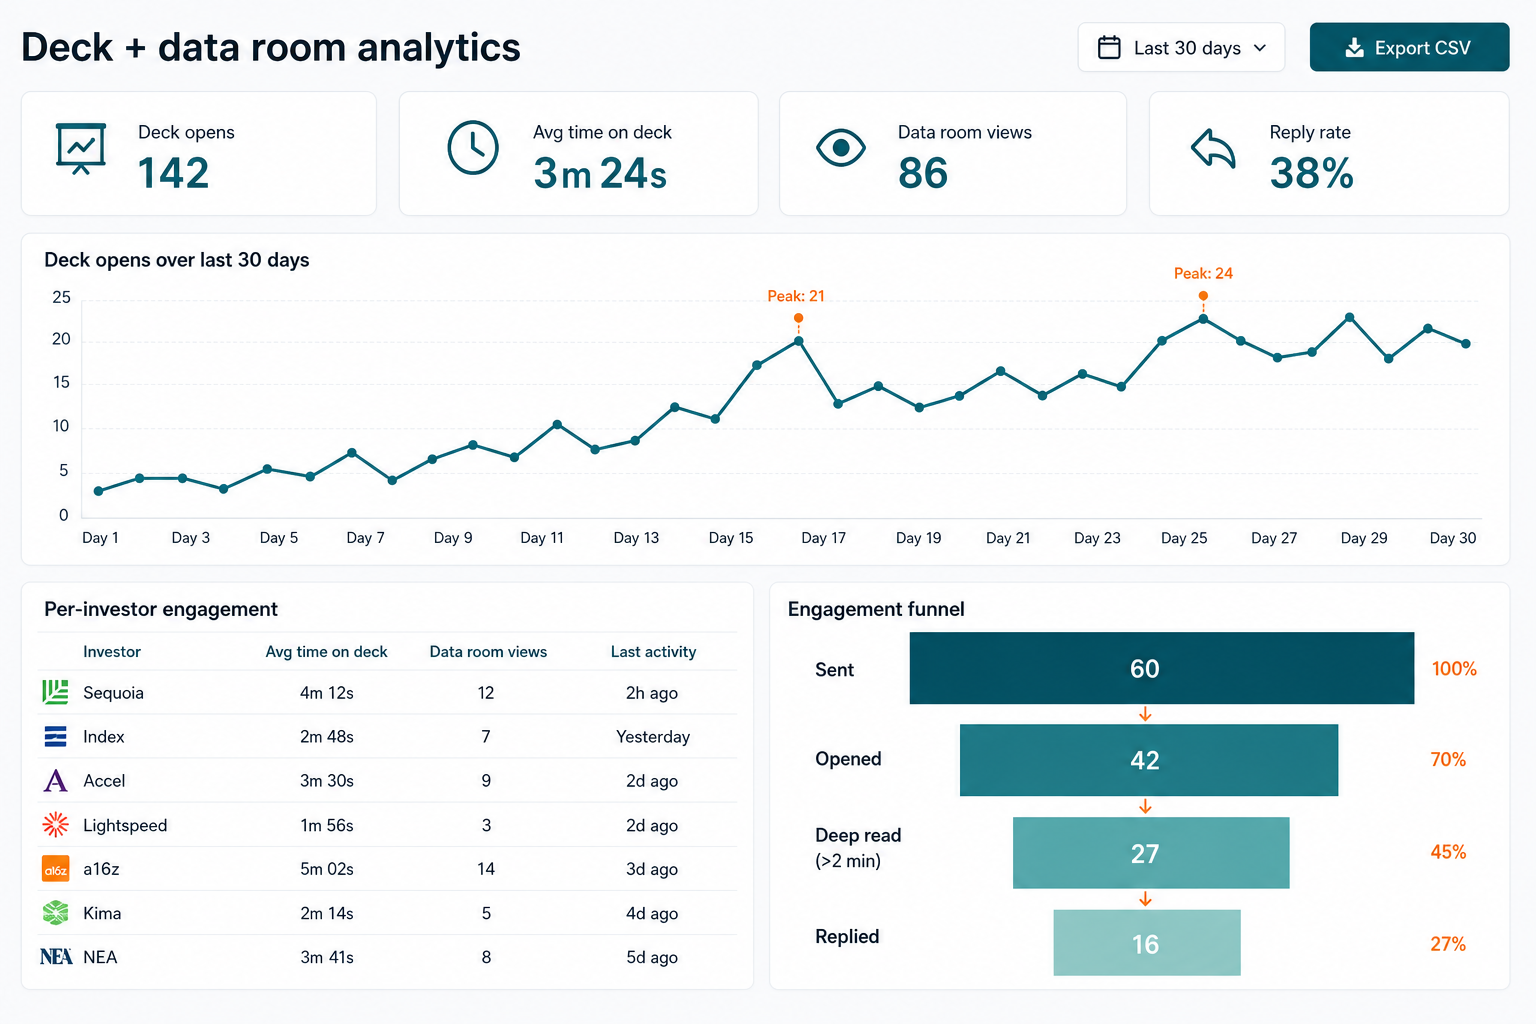The height and width of the screenshot is (1024, 1536).
Task: Click the reply arrow icon for Reply rate
Action: point(1213,149)
